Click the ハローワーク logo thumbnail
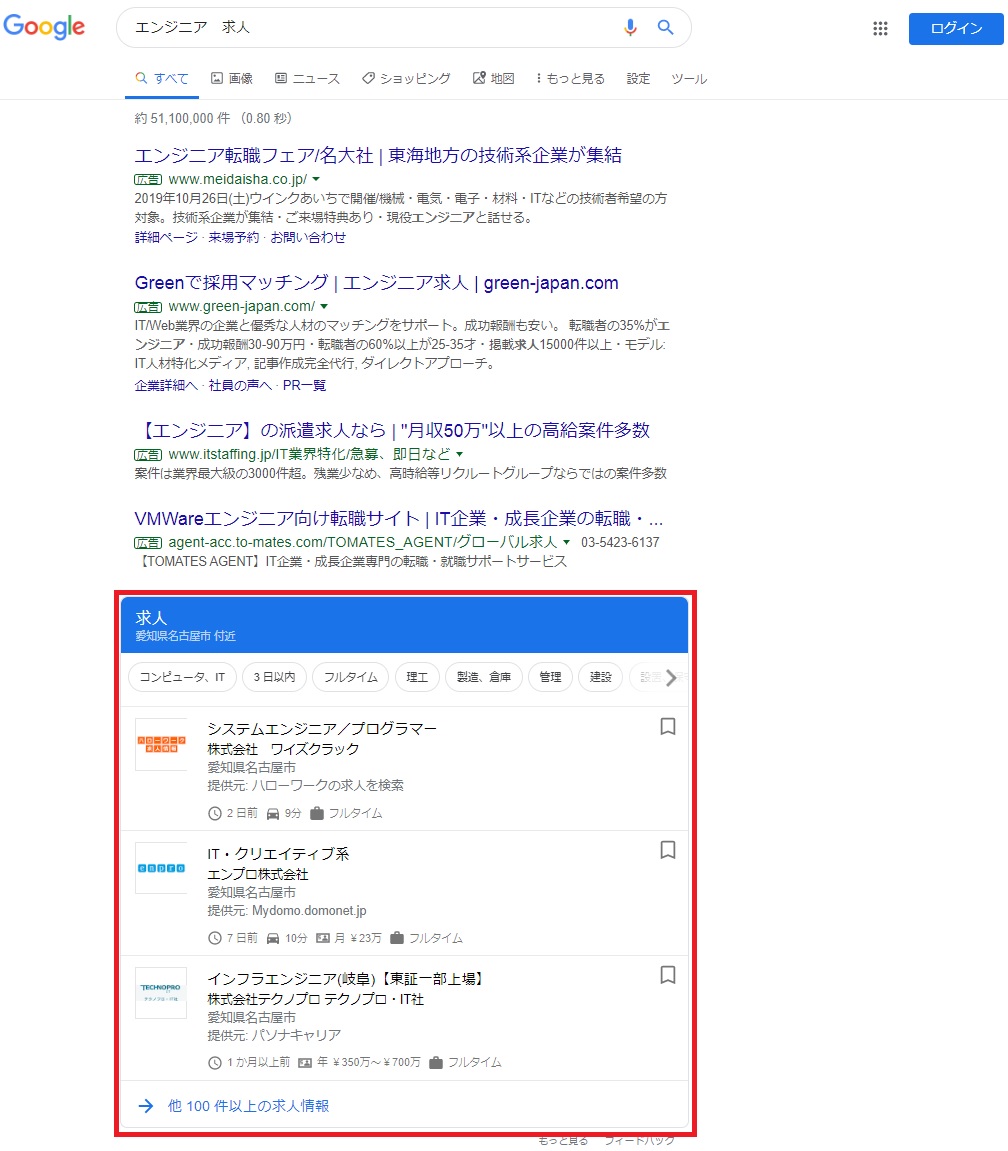Screen dimensions: 1008x1151 [162, 744]
